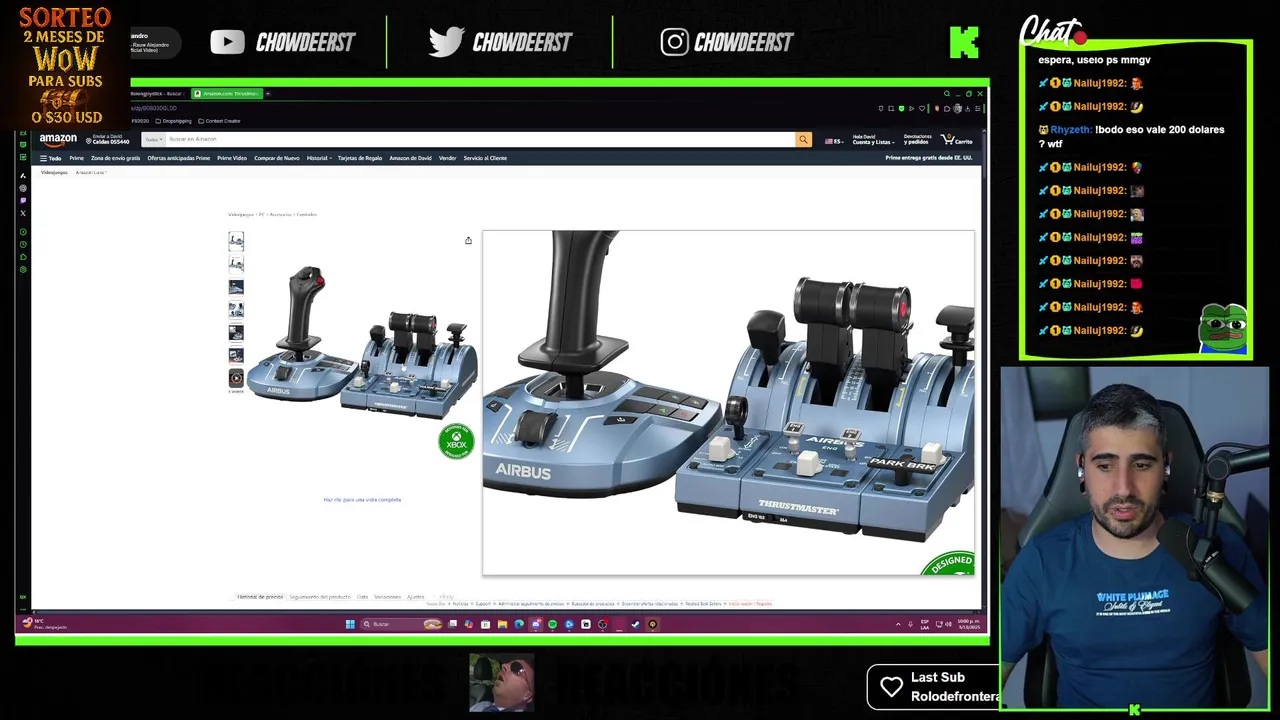The height and width of the screenshot is (720, 1280).
Task: Click the ESP LAA language indicator
Action: (925, 624)
